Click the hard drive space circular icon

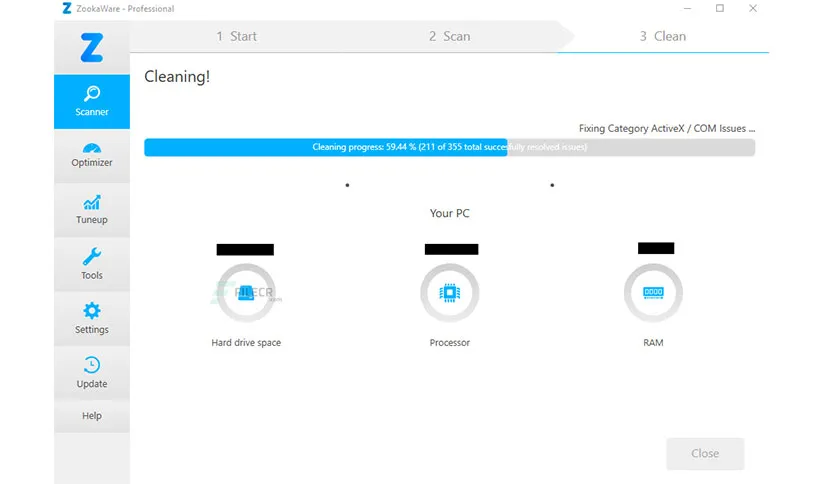click(x=246, y=293)
